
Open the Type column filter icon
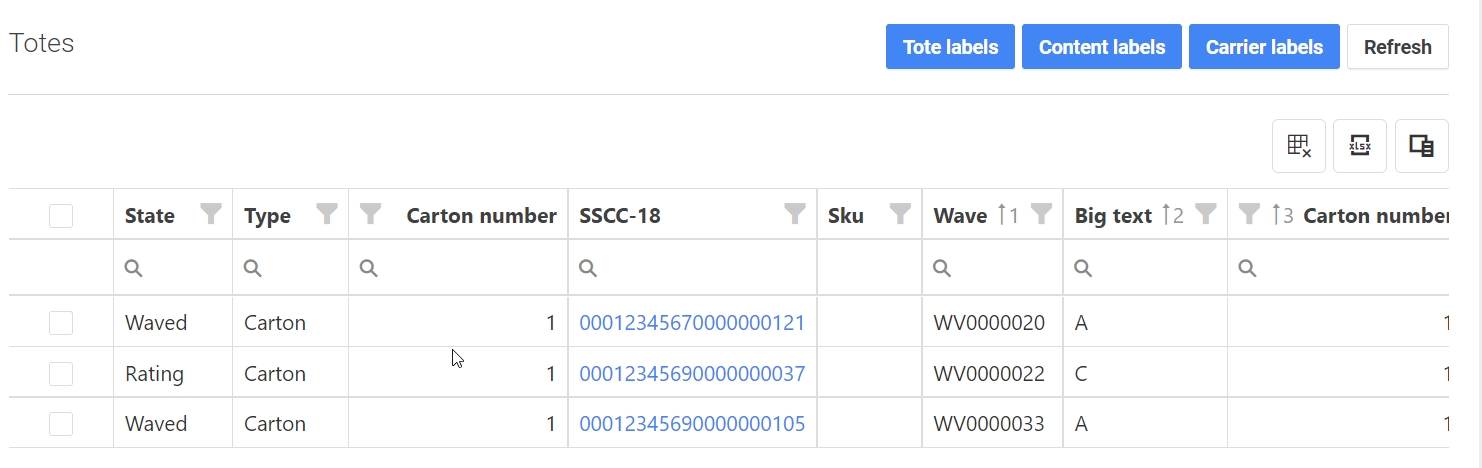327,214
